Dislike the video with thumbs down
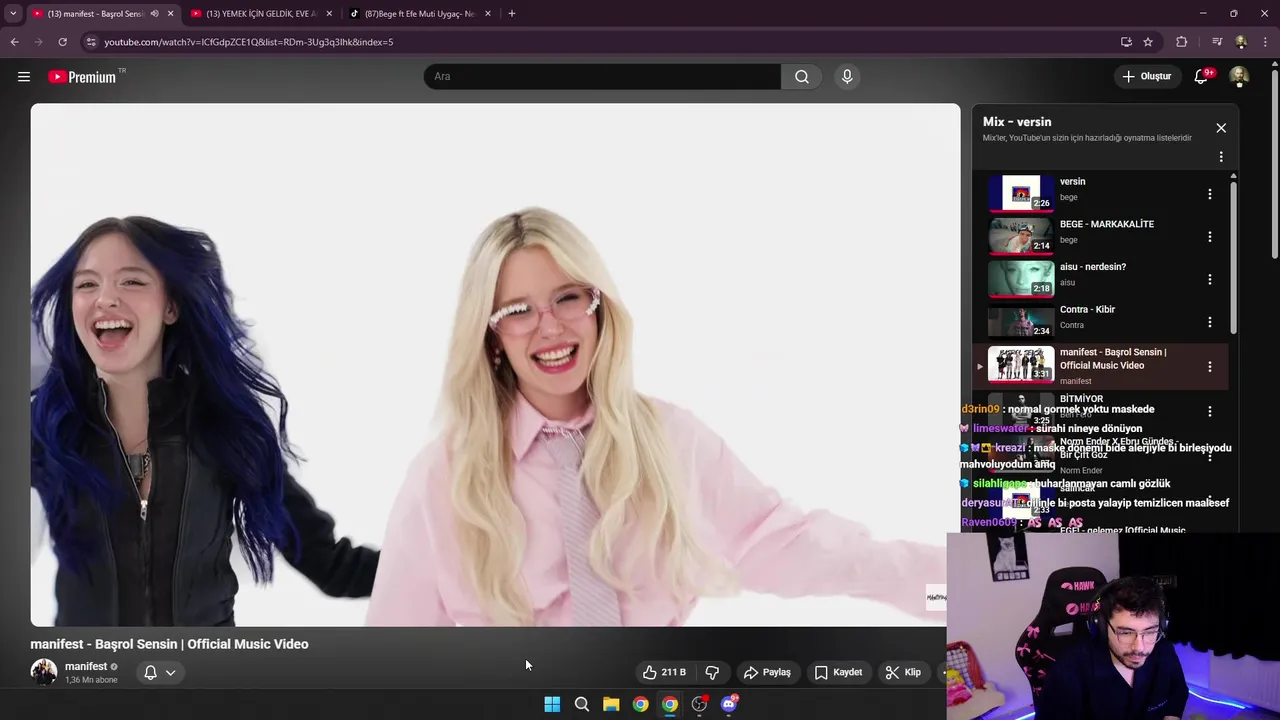Image resolution: width=1280 pixels, height=720 pixels. [x=712, y=672]
